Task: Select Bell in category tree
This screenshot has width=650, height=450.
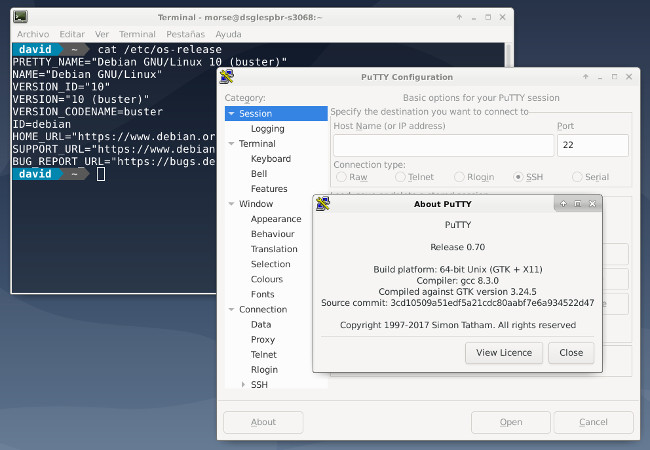Action: coord(259,174)
